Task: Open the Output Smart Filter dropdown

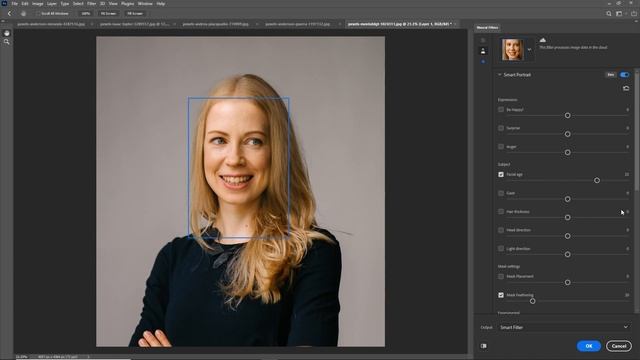Action: point(564,327)
